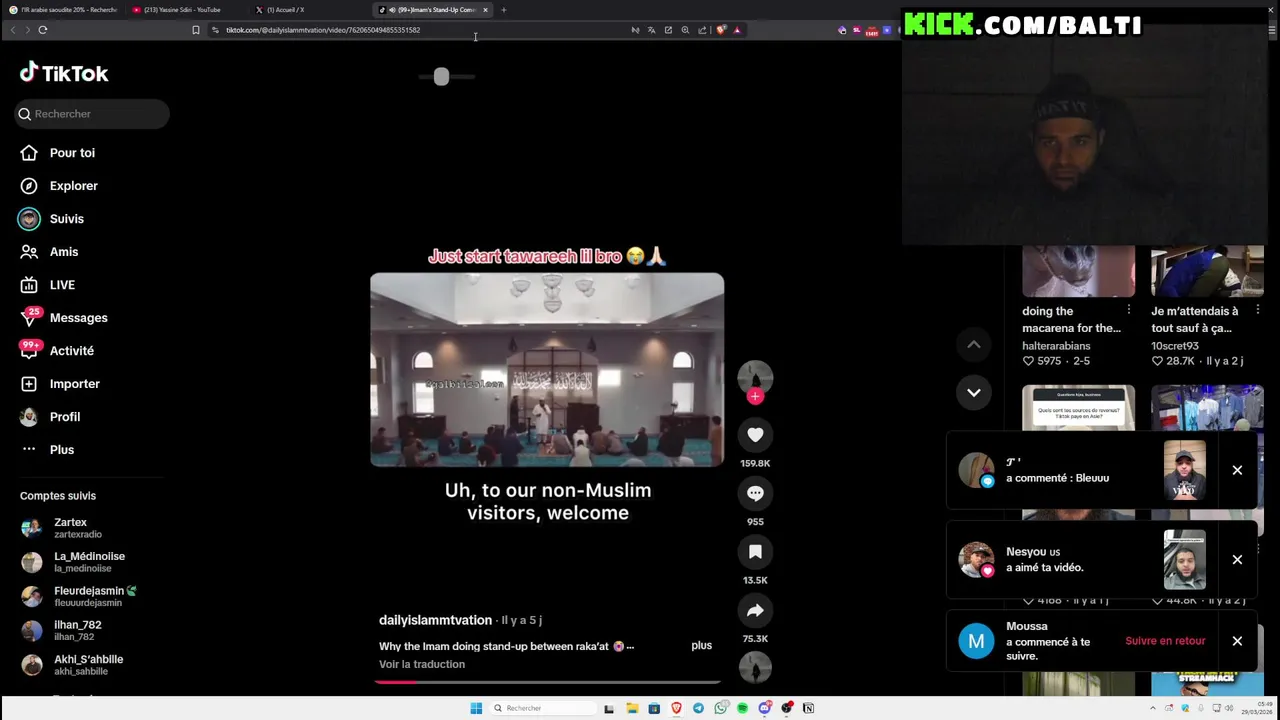Viewport: 1280px width, 720px height.
Task: Click the TikTok logo
Action: pos(64,73)
